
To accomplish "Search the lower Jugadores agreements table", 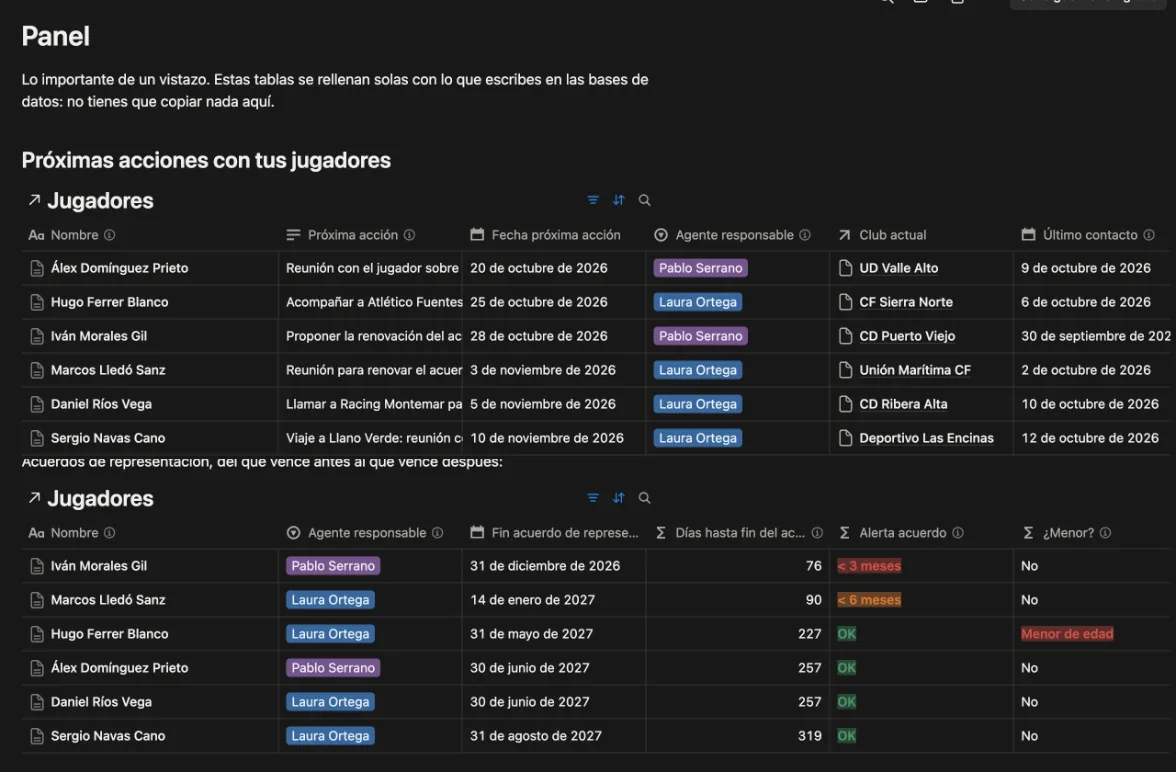I will pos(644,498).
